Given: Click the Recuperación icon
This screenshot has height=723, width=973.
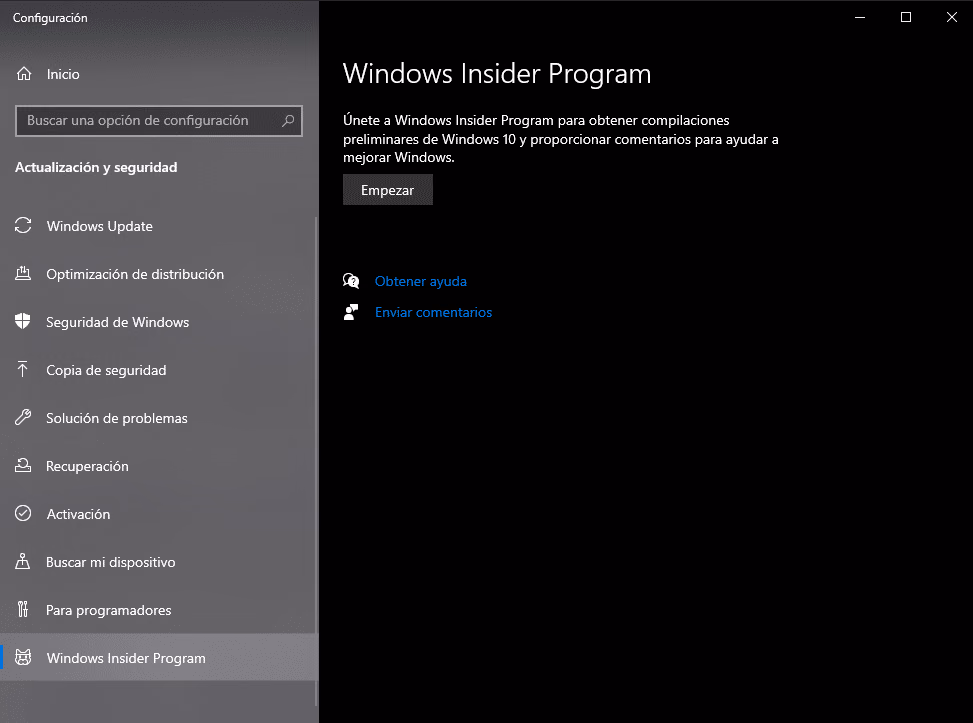Looking at the screenshot, I should [x=23, y=465].
